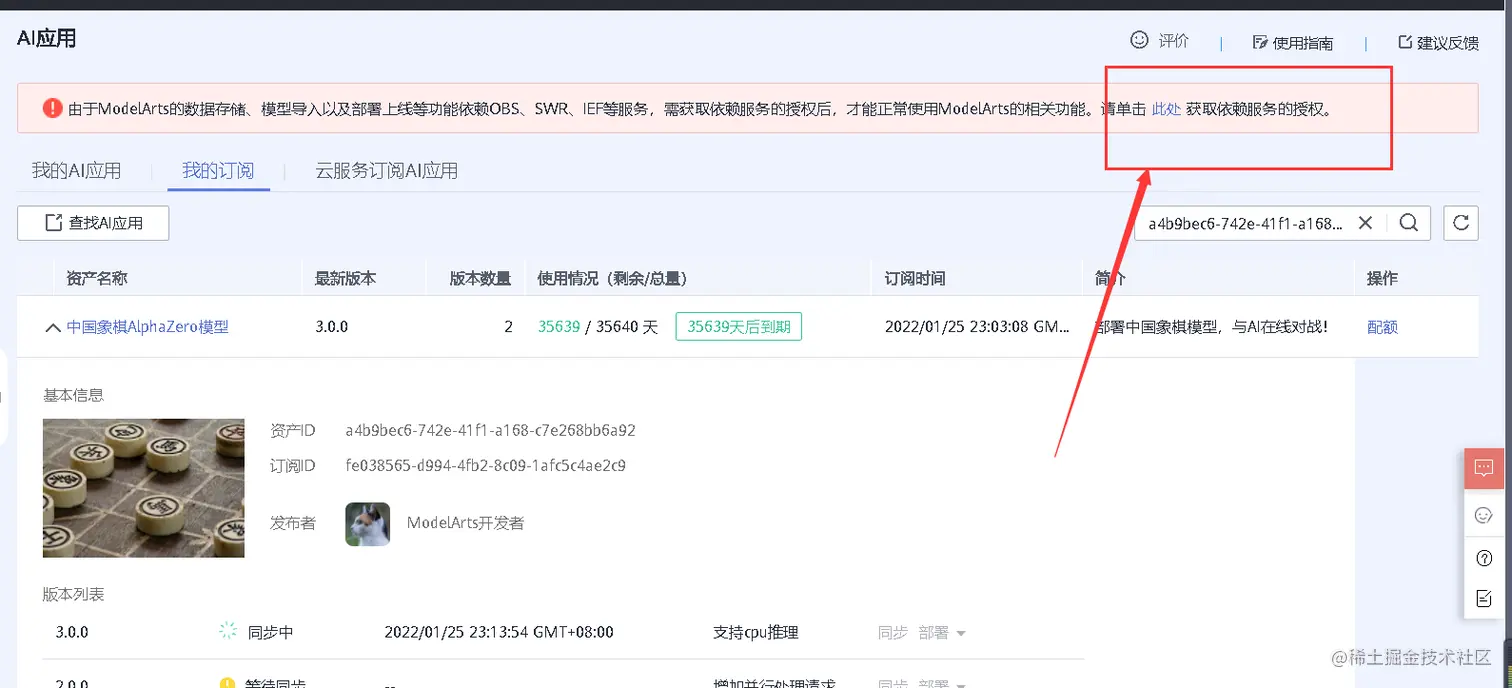This screenshot has width=1512, height=688.
Task: Switch to the 我的AI应用 tab
Action: click(x=76, y=171)
